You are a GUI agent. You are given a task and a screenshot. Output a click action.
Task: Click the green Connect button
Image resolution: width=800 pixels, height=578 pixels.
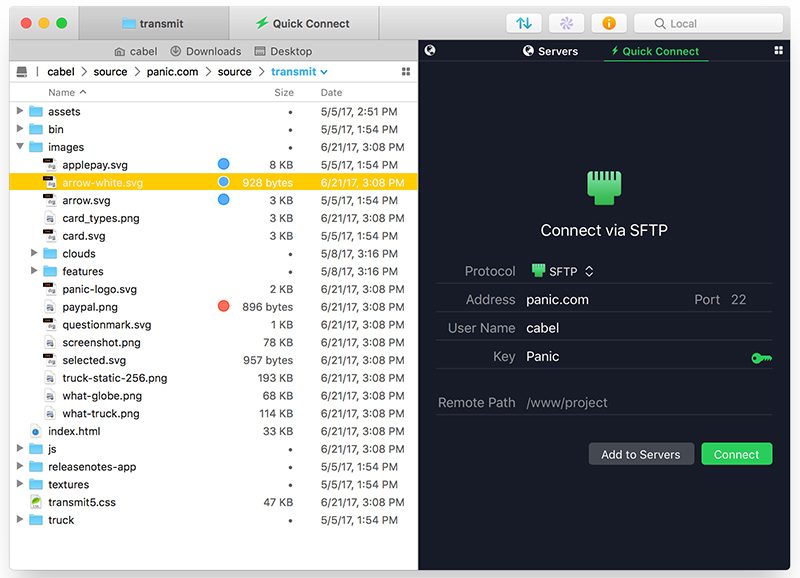pos(736,454)
